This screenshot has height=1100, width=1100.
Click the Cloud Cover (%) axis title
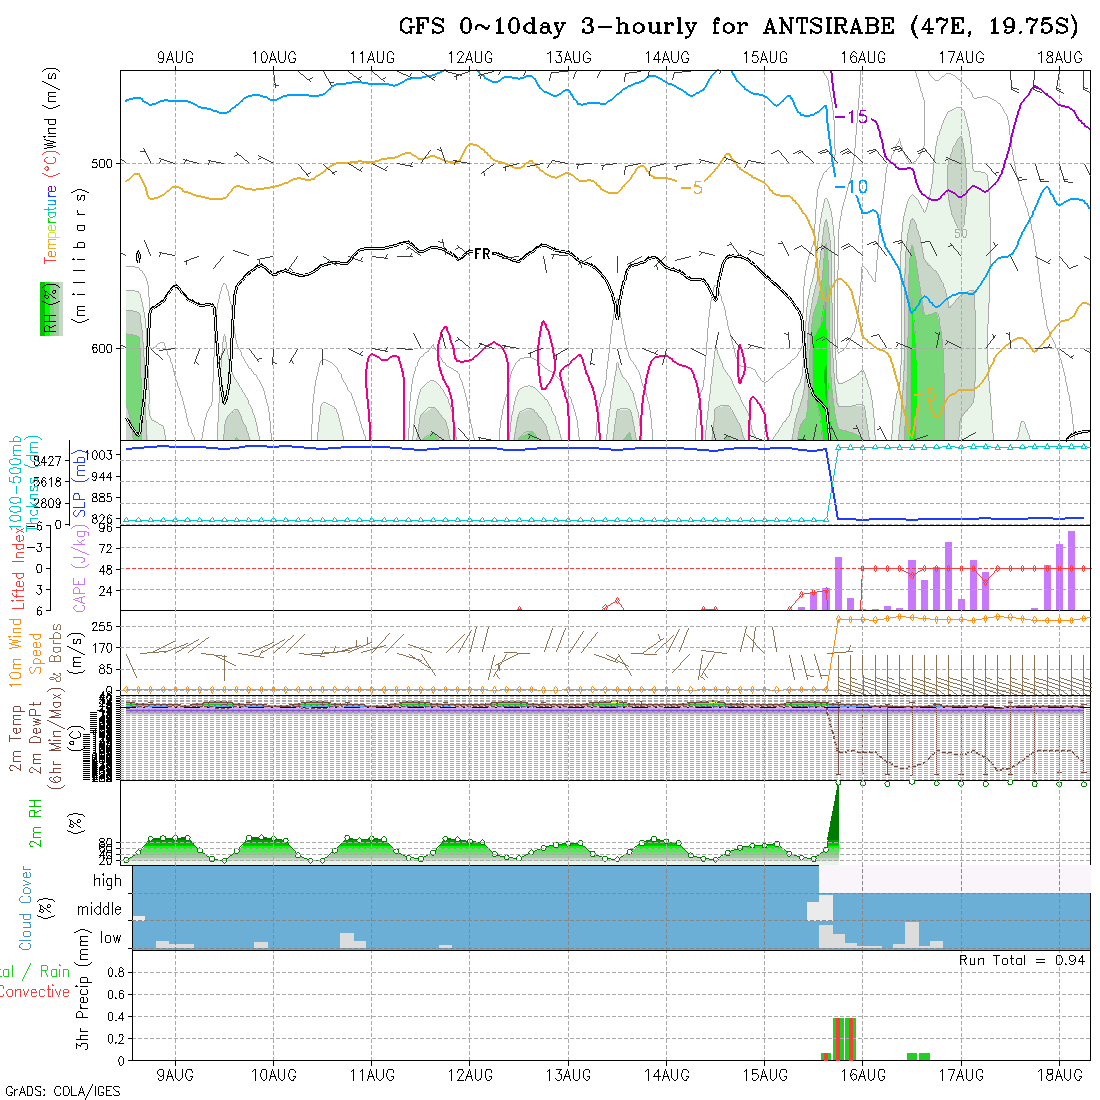34,908
